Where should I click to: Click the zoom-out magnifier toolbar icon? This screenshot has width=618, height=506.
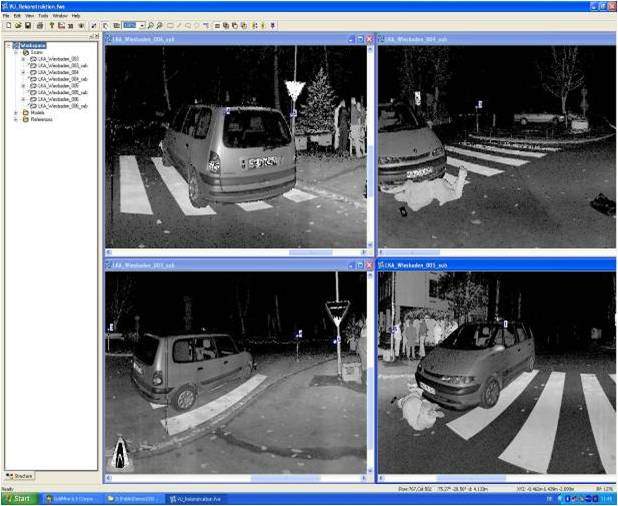click(160, 25)
